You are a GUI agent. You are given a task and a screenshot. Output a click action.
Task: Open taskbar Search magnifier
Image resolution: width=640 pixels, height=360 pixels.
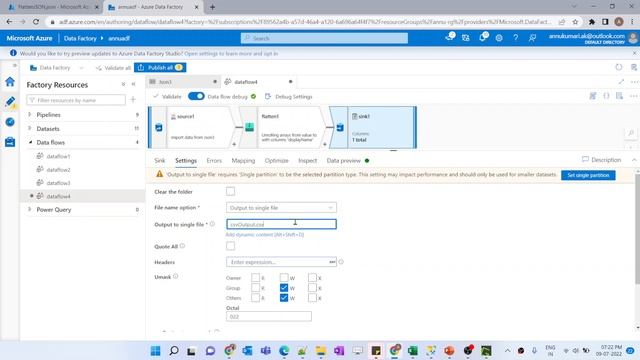pyautogui.click(x=174, y=351)
